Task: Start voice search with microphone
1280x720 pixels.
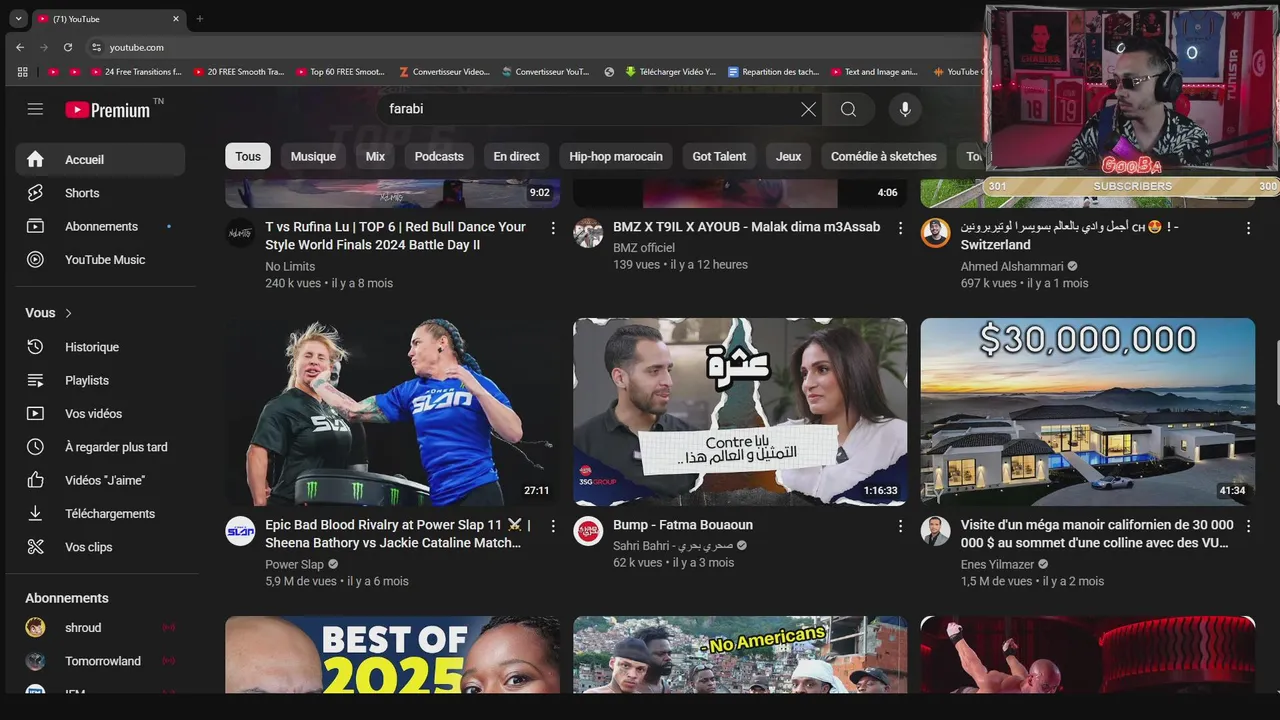Action: pyautogui.click(x=905, y=109)
